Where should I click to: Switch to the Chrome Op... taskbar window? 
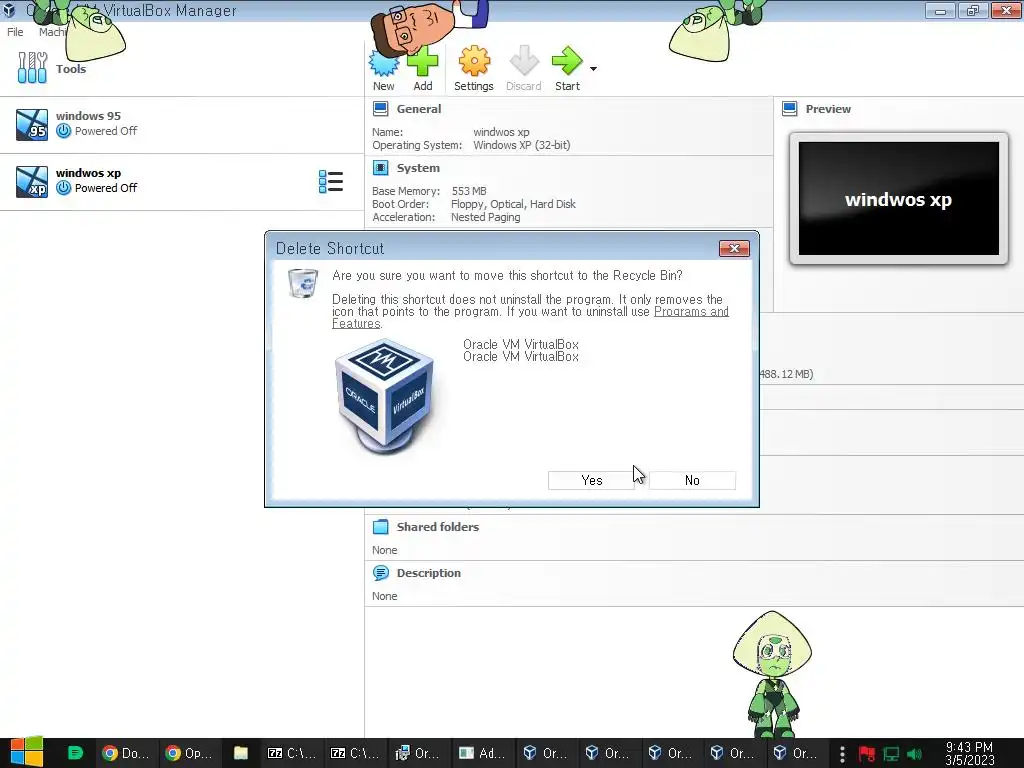coord(188,753)
